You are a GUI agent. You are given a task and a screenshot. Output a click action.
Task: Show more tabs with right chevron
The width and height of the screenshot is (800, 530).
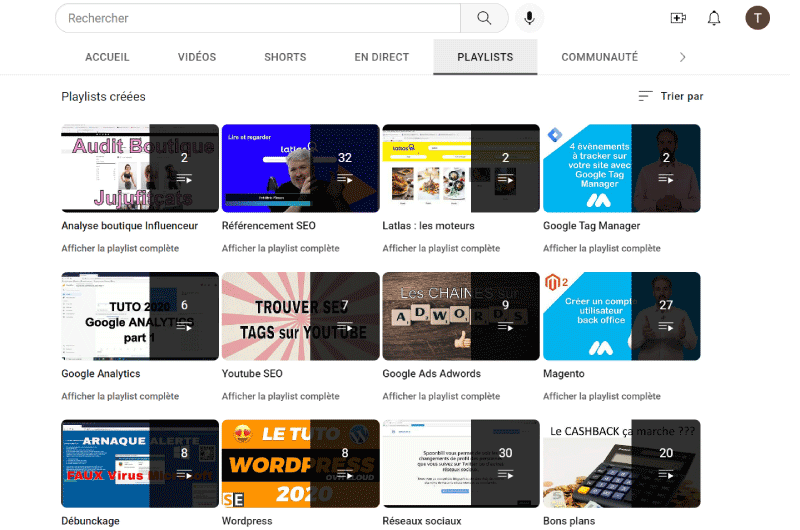click(x=683, y=57)
